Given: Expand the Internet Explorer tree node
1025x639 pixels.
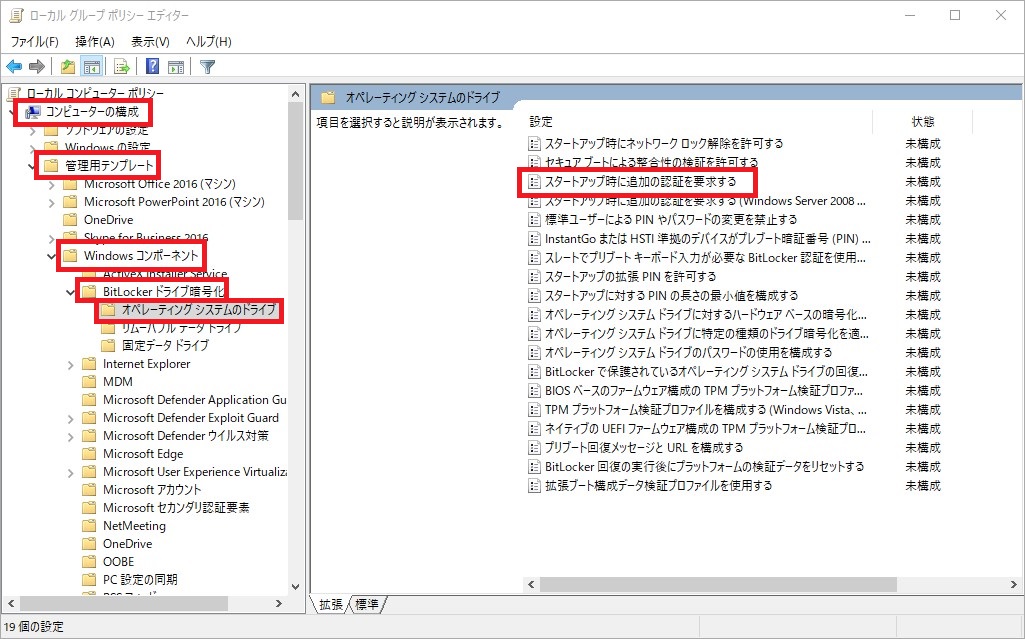Looking at the screenshot, I should [x=70, y=365].
